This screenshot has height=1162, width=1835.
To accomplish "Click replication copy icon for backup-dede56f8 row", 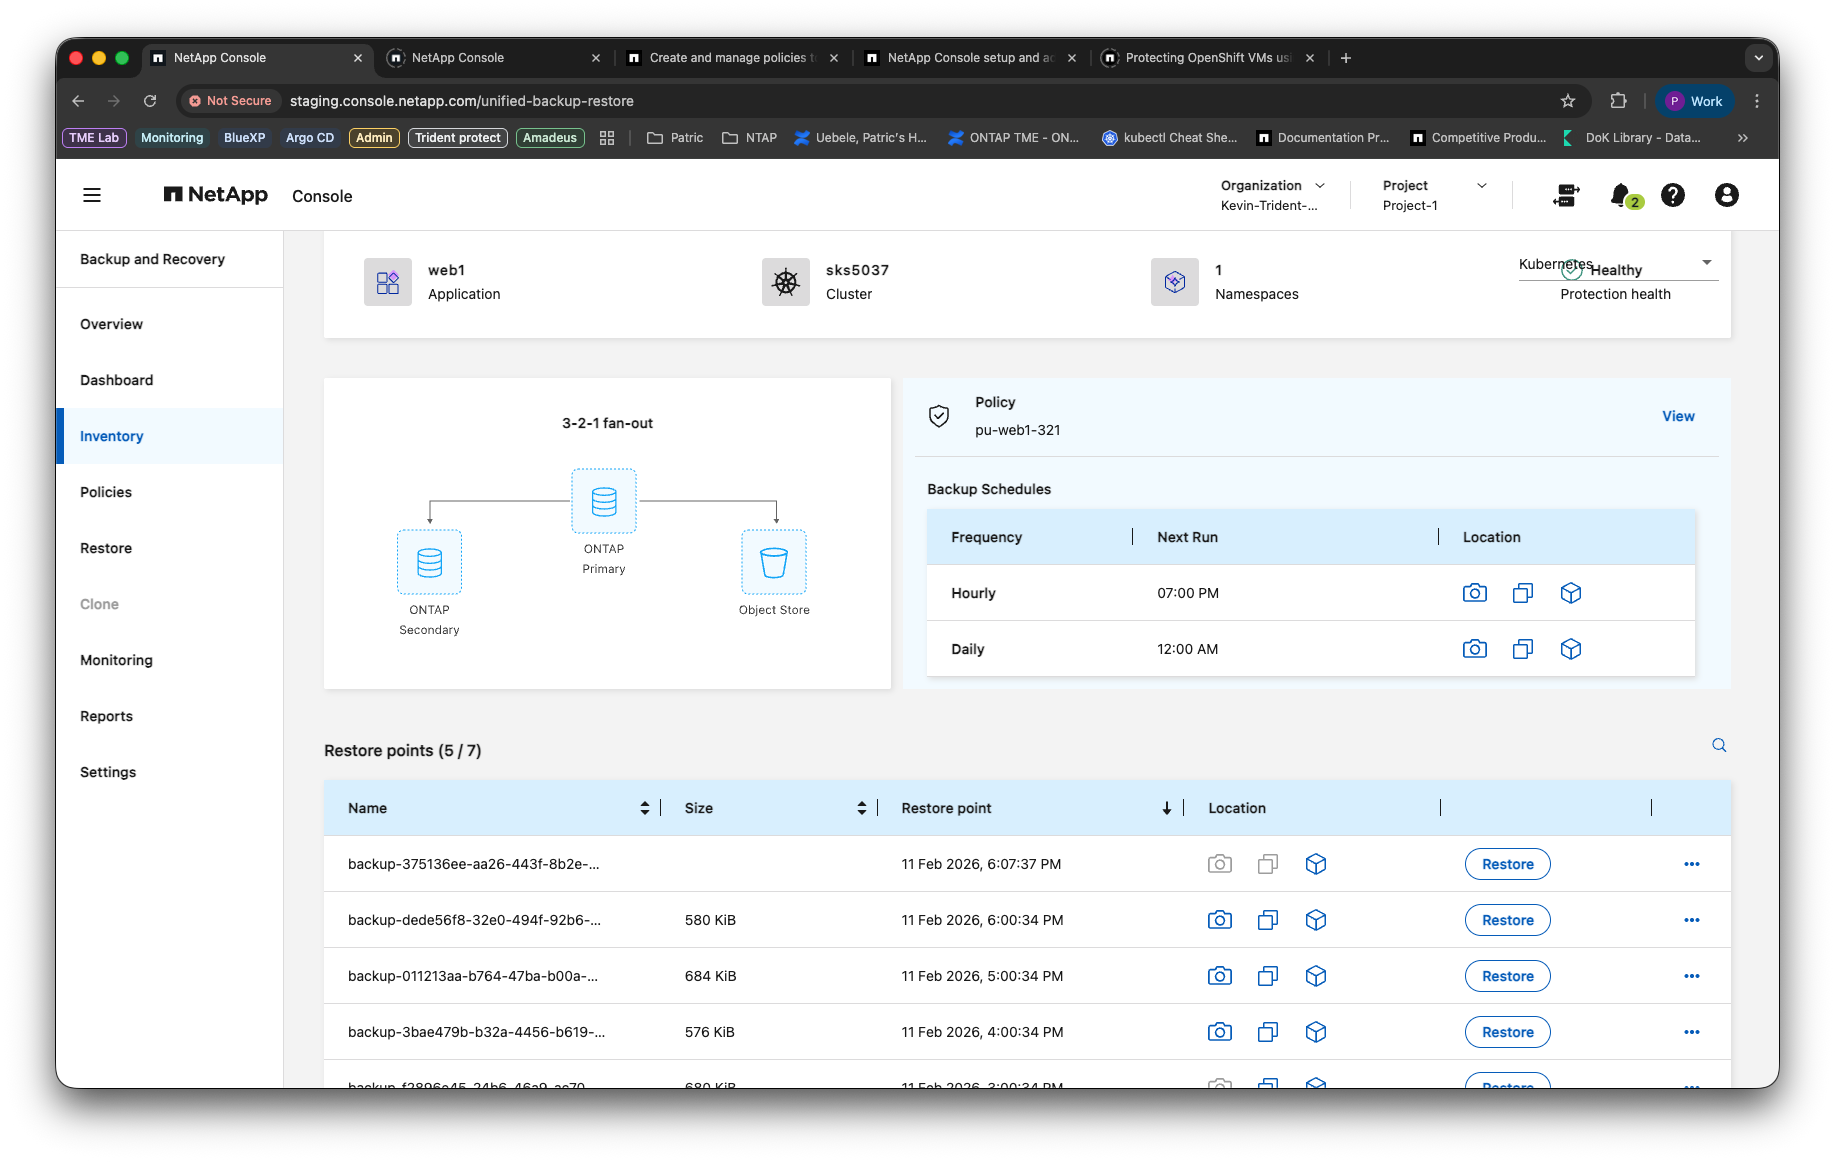I will point(1268,920).
